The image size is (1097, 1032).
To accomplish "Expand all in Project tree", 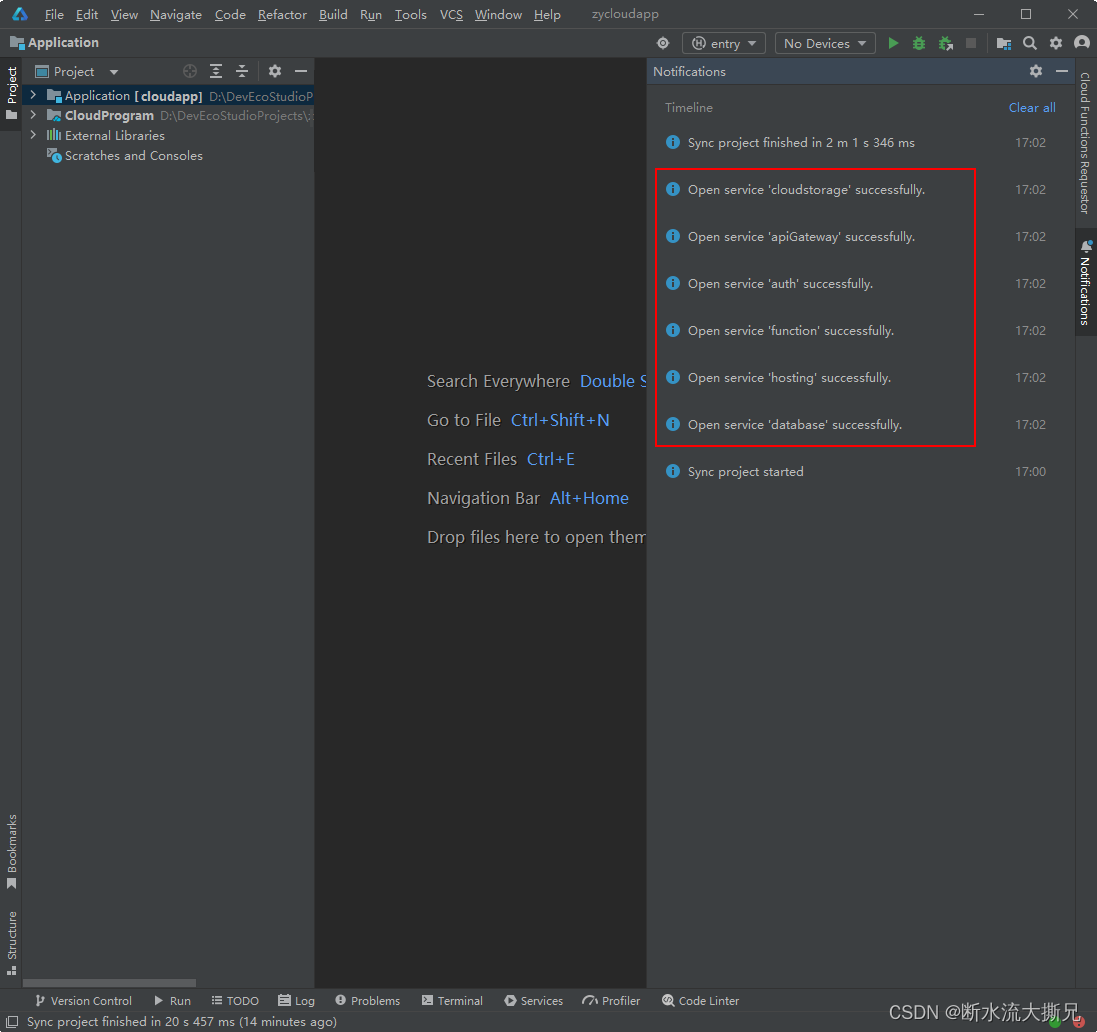I will click(x=216, y=71).
